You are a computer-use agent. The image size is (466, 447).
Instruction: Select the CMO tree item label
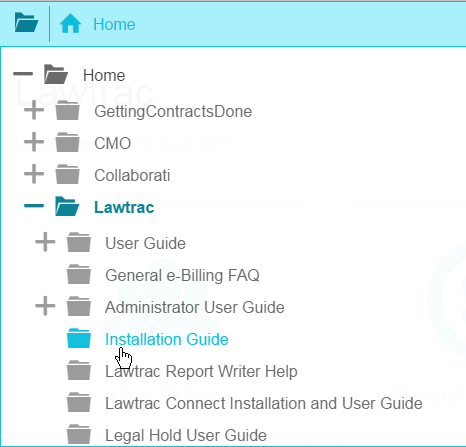[113, 143]
